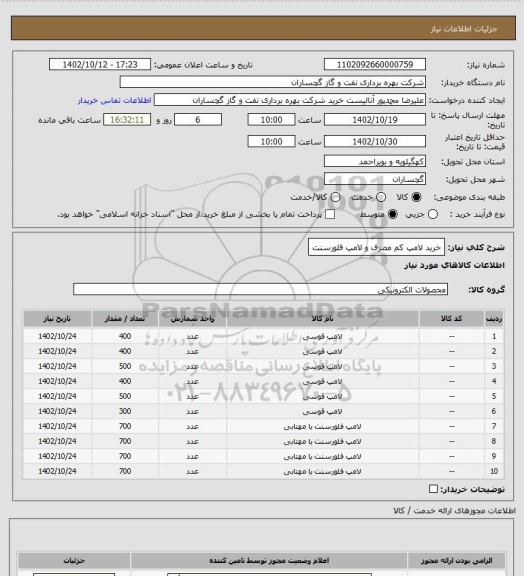Select the کالا radio button
This screenshot has width=524, height=576.
coord(416,197)
